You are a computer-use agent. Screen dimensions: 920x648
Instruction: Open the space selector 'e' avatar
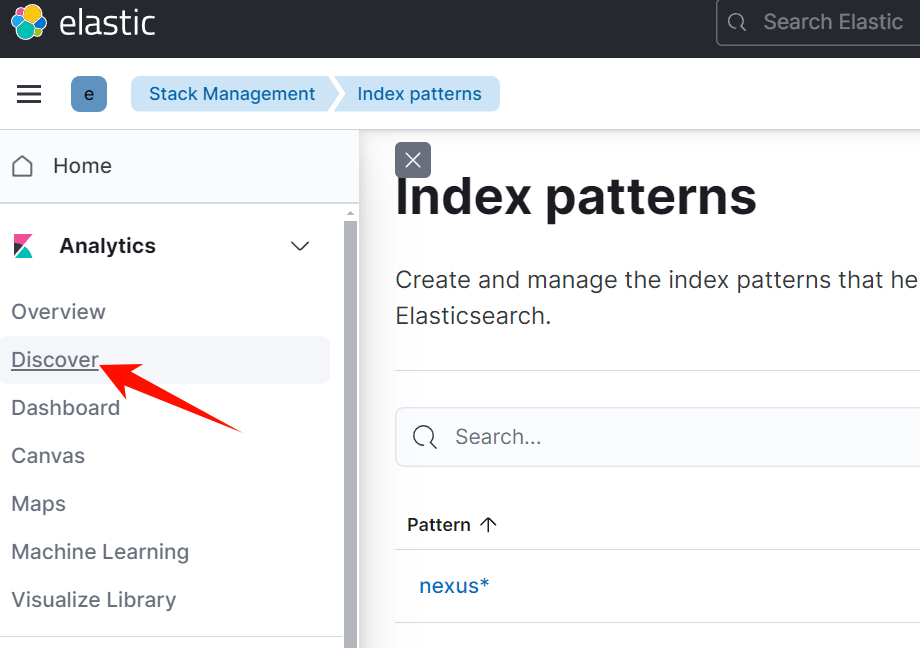[x=89, y=94]
